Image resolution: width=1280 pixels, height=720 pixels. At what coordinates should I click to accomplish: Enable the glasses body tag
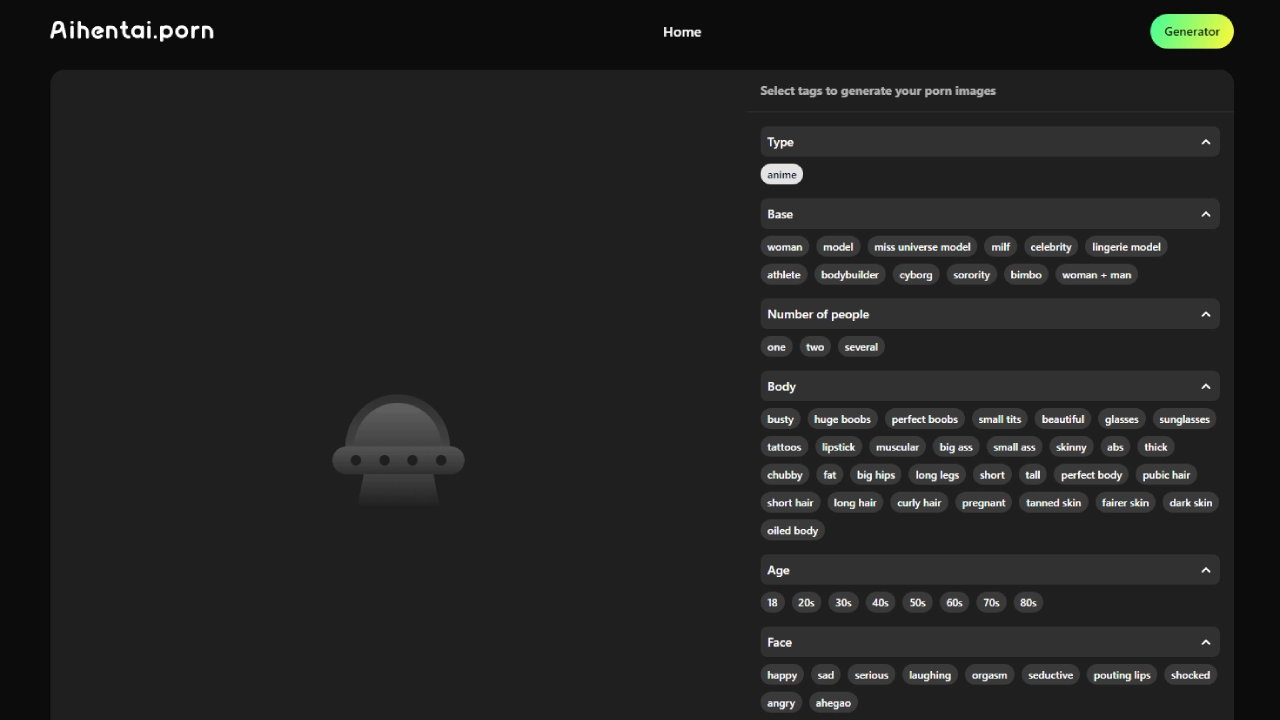[1121, 419]
